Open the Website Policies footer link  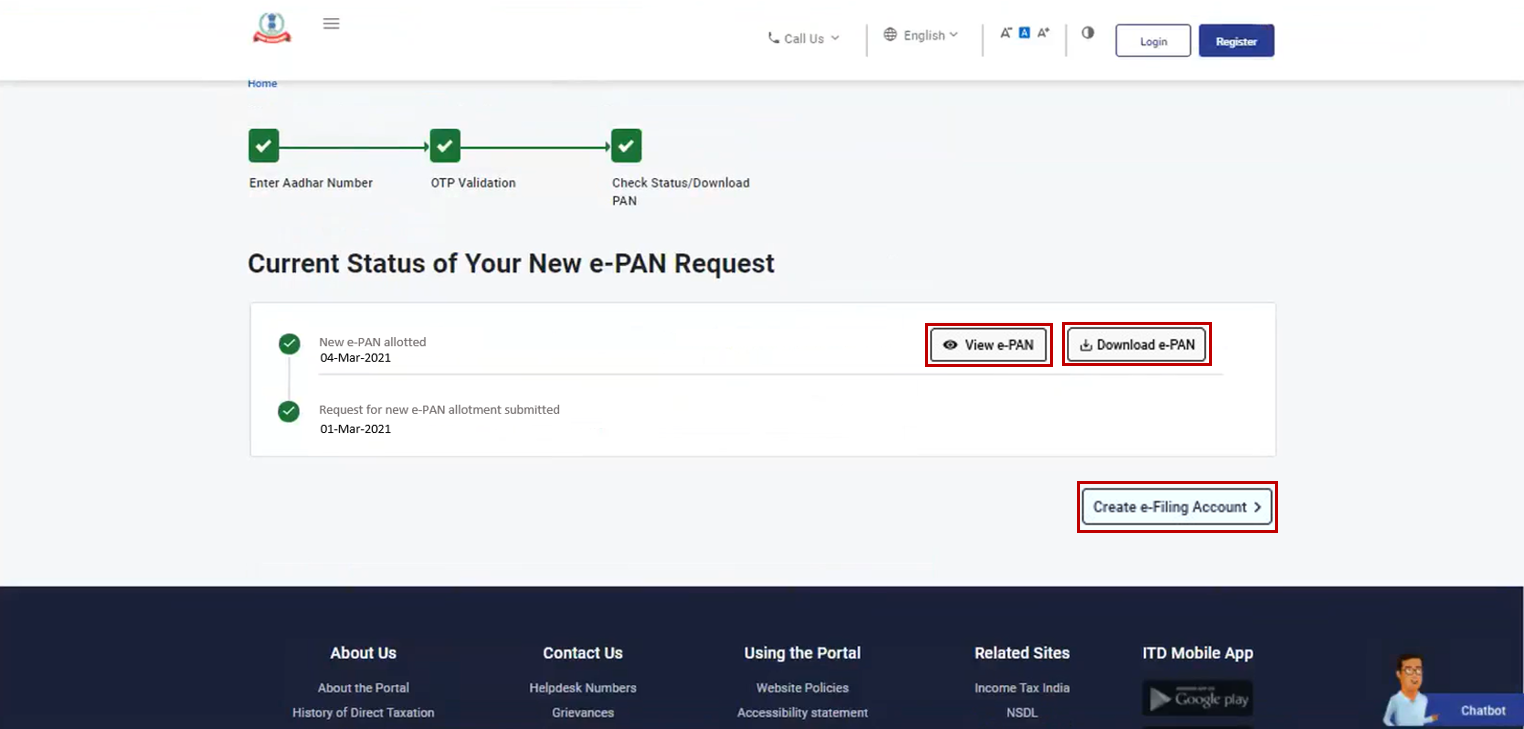pos(802,688)
